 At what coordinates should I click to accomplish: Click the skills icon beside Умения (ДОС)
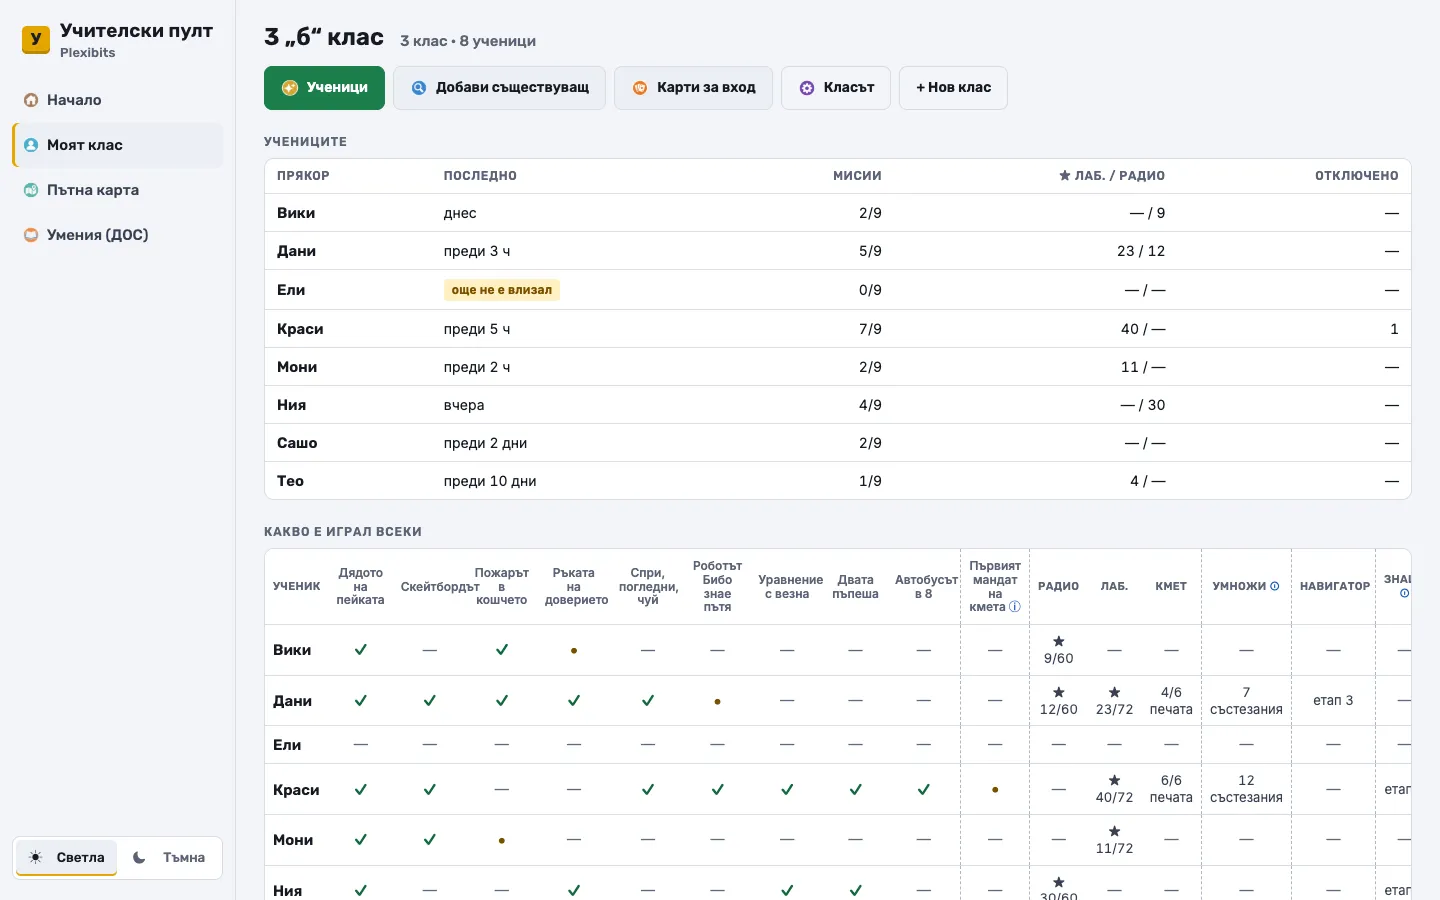(31, 235)
